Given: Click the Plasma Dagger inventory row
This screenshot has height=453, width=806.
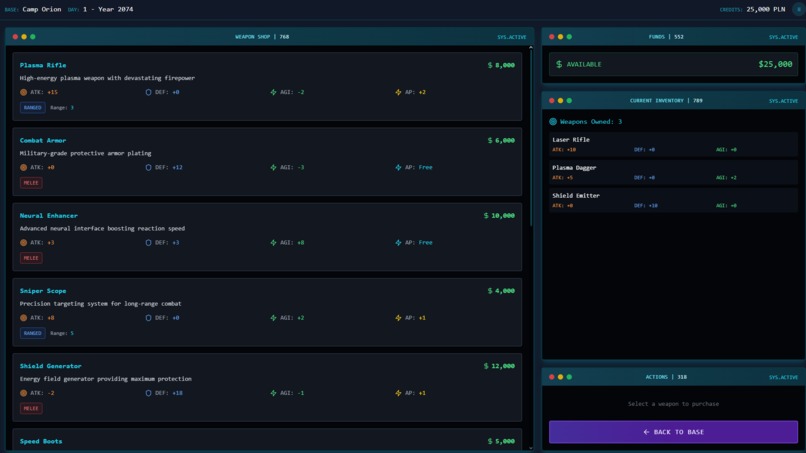Looking at the screenshot, I should tap(673, 172).
